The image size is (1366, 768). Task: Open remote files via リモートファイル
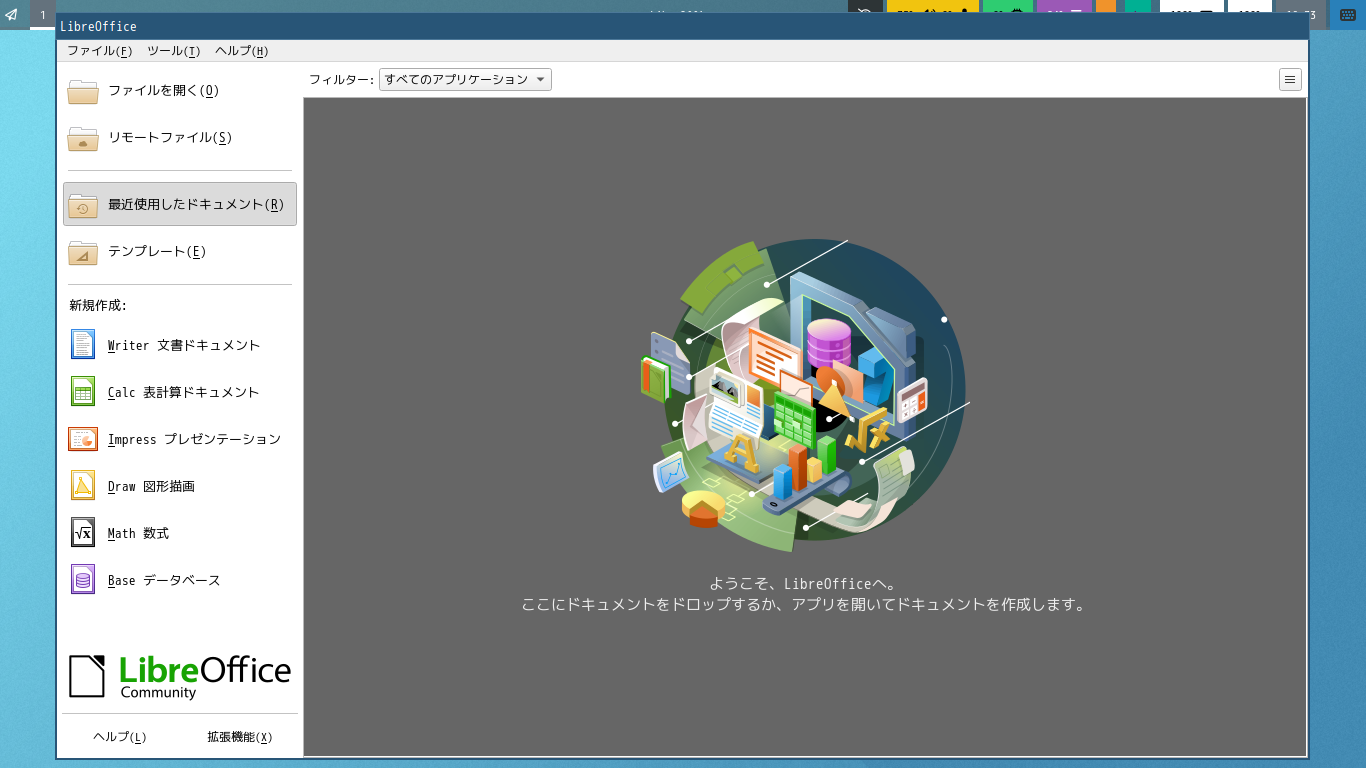(x=180, y=138)
